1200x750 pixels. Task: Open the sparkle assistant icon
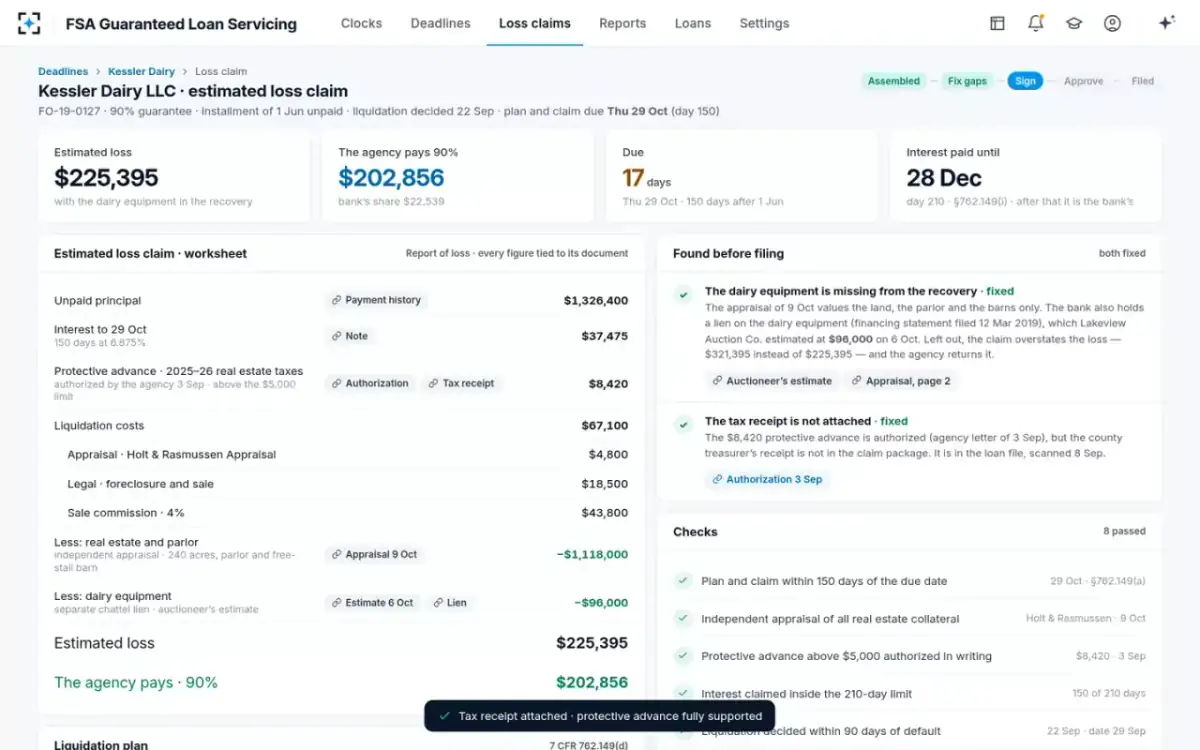click(x=1166, y=23)
